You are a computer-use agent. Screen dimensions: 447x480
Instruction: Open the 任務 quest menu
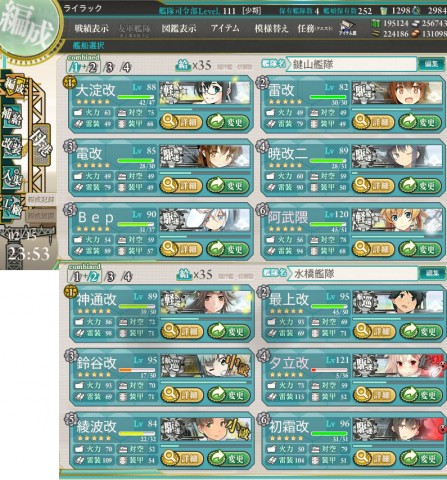coord(315,28)
